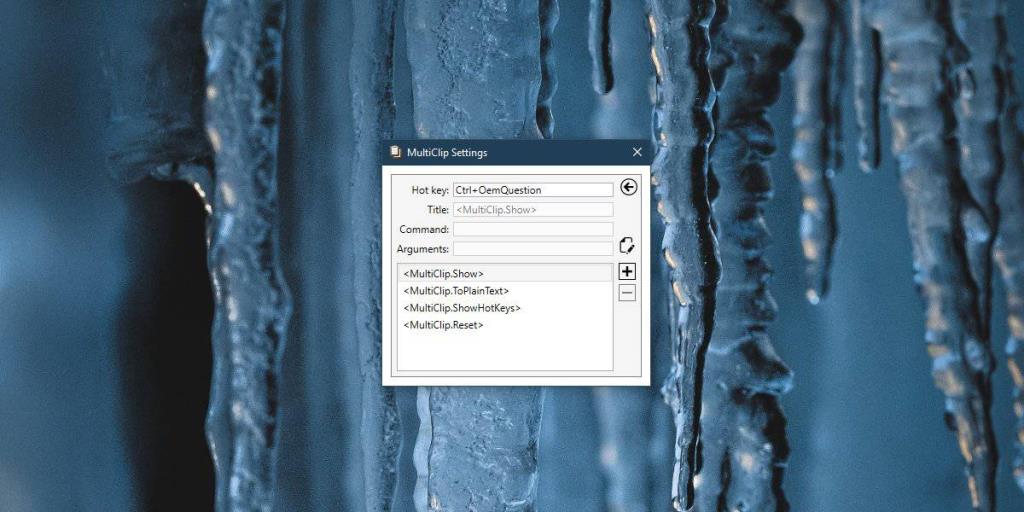1024x512 pixels.
Task: Click the empty Command input field
Action: pos(533,229)
